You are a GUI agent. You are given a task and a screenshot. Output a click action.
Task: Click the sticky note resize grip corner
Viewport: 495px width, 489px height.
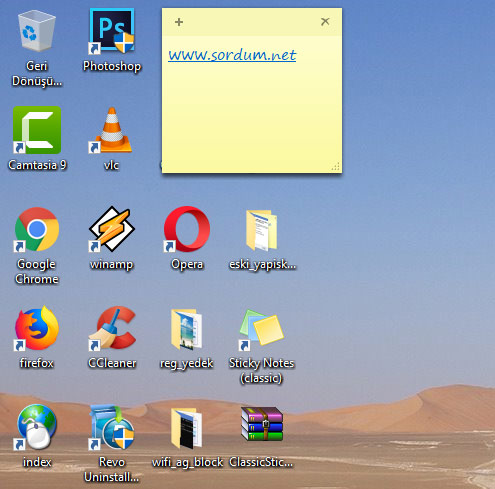[336, 167]
